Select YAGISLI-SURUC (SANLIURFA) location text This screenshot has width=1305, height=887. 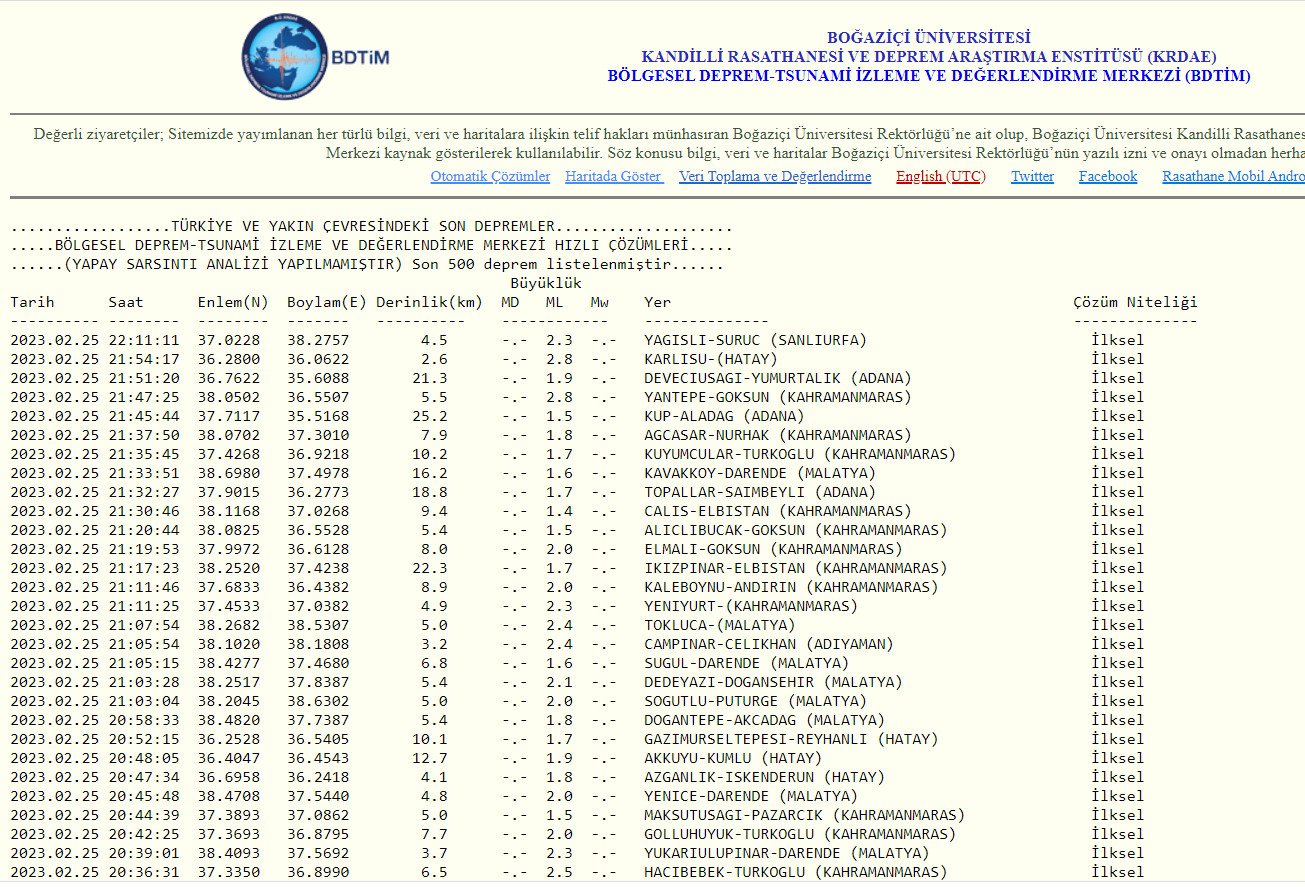755,340
